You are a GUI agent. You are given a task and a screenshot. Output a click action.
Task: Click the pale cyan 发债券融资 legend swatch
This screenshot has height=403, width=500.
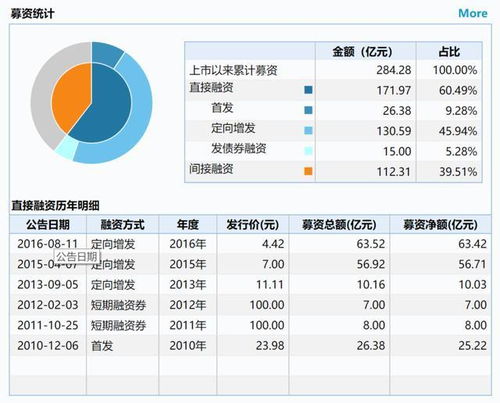[308, 151]
